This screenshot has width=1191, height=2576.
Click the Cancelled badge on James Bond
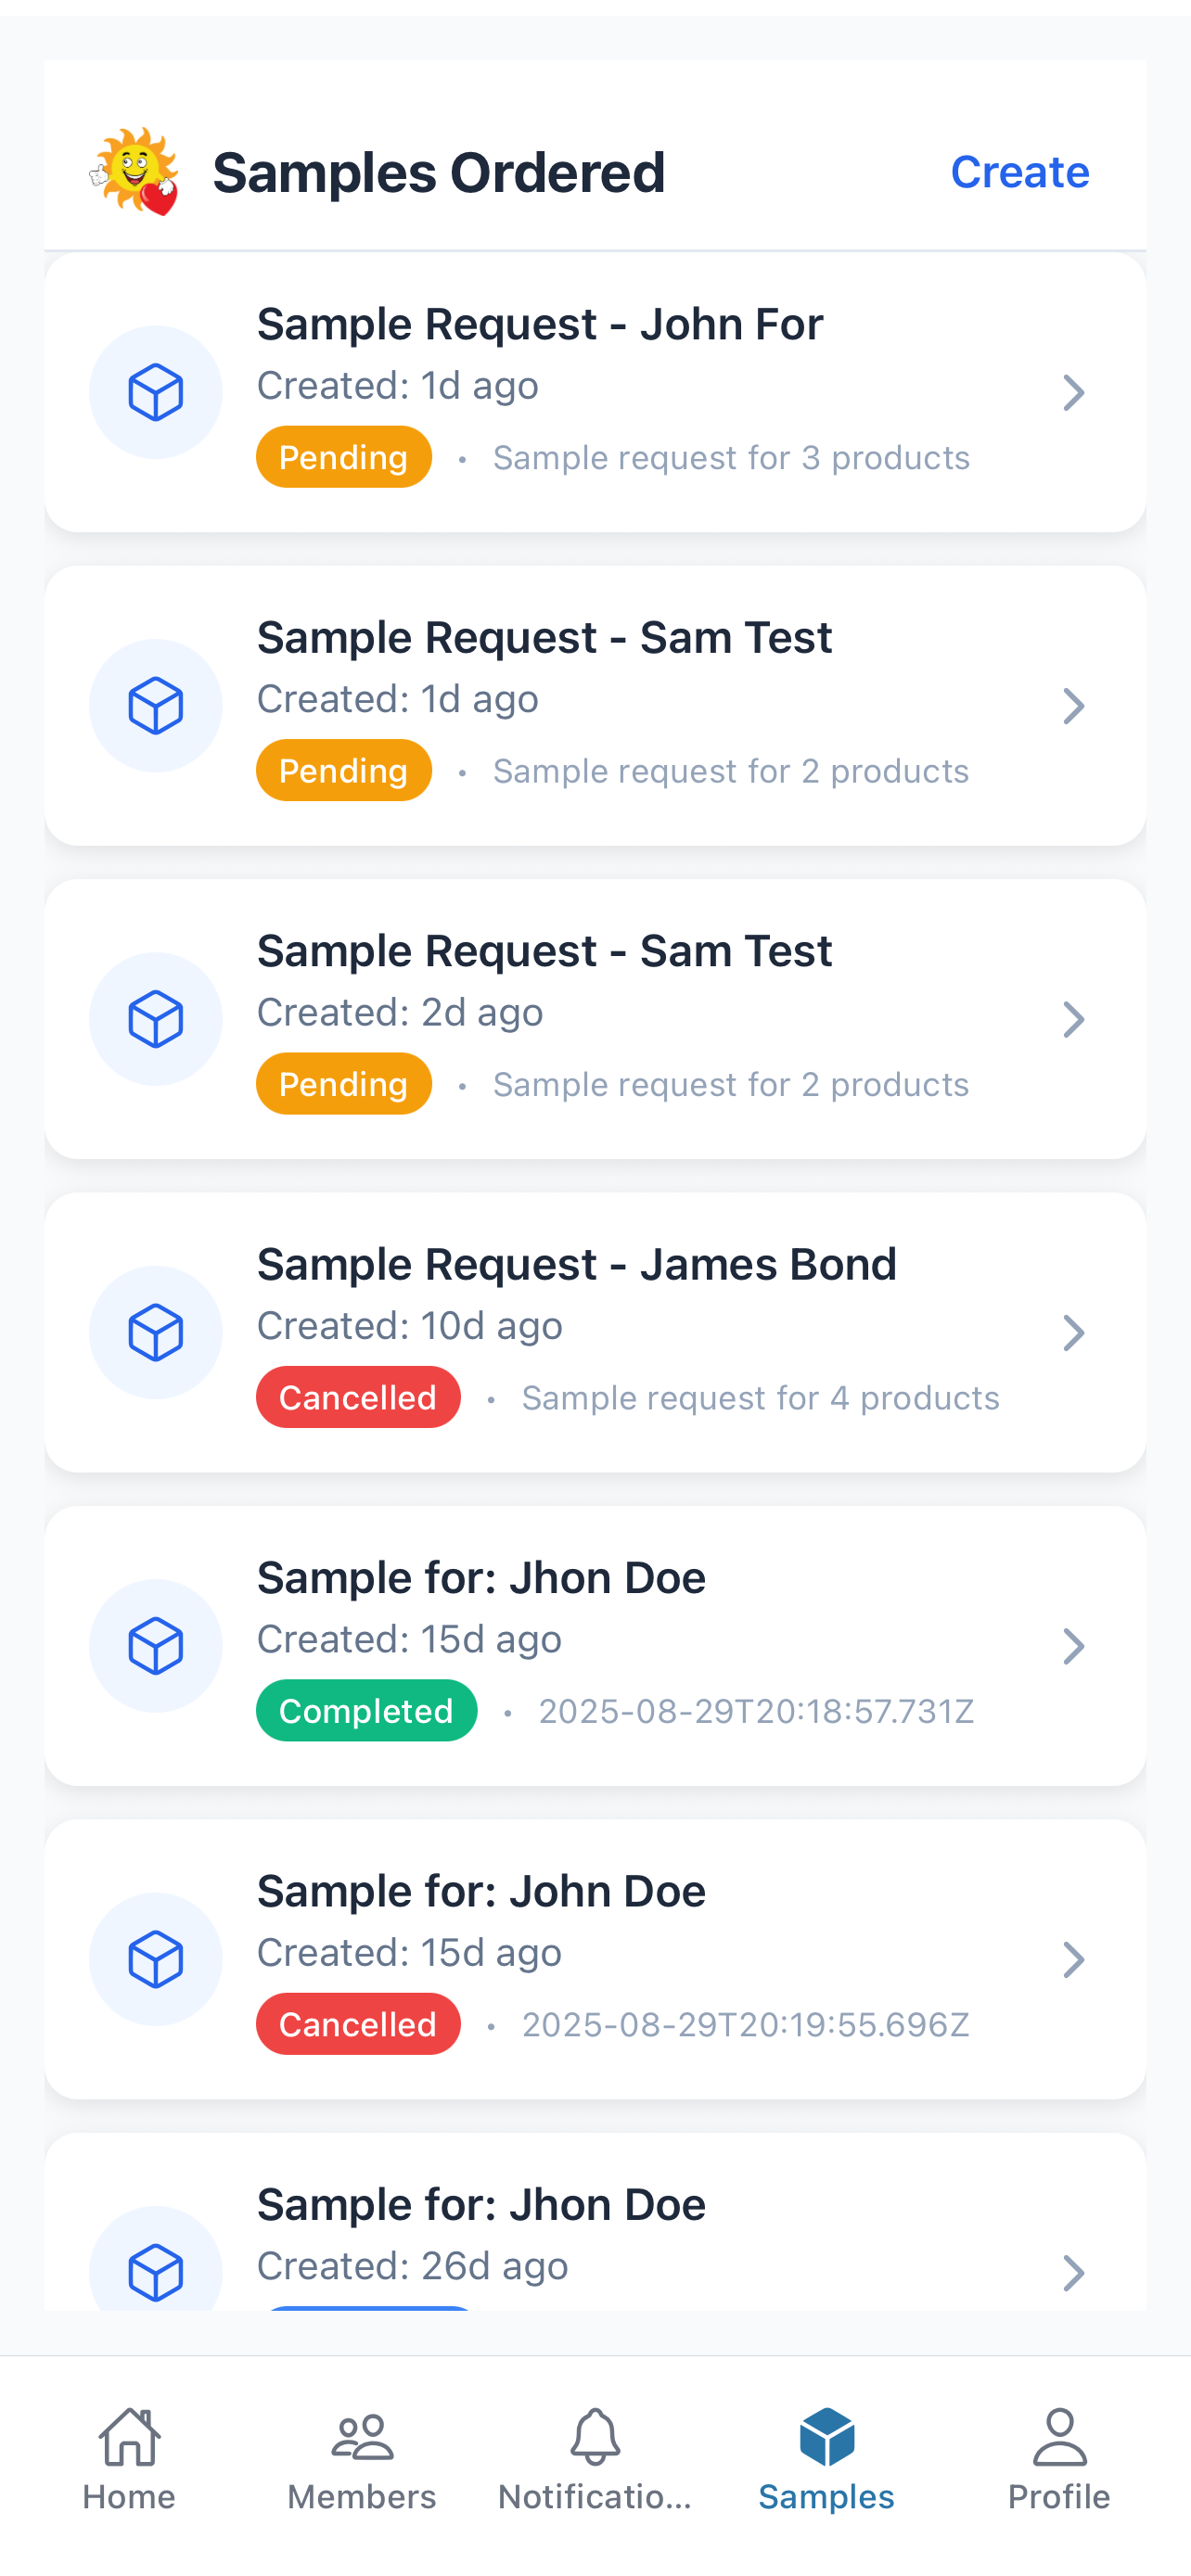point(358,1397)
